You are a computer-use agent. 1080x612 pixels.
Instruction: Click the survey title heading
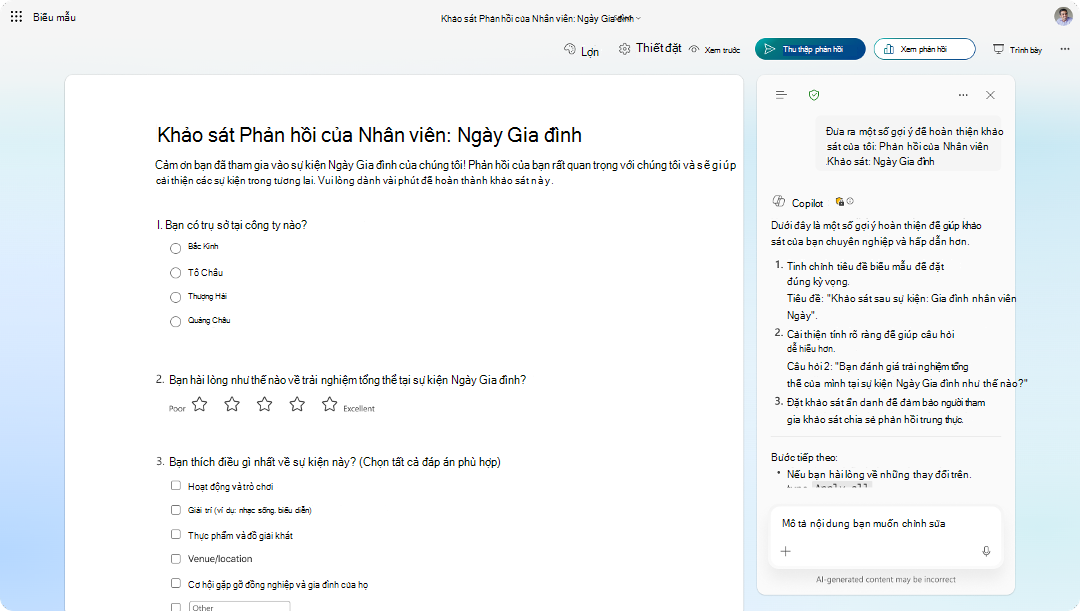point(369,135)
